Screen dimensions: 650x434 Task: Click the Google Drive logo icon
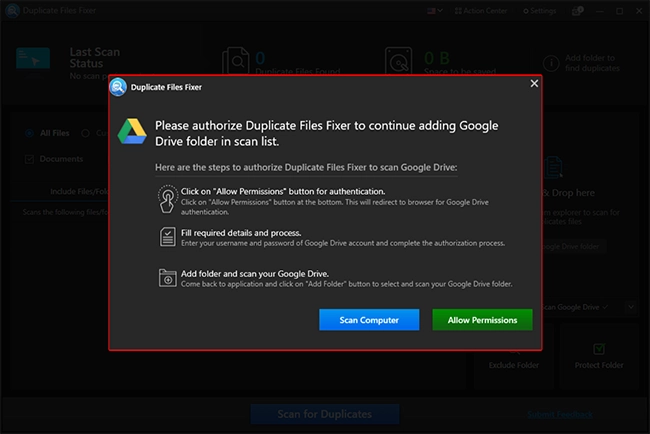132,131
